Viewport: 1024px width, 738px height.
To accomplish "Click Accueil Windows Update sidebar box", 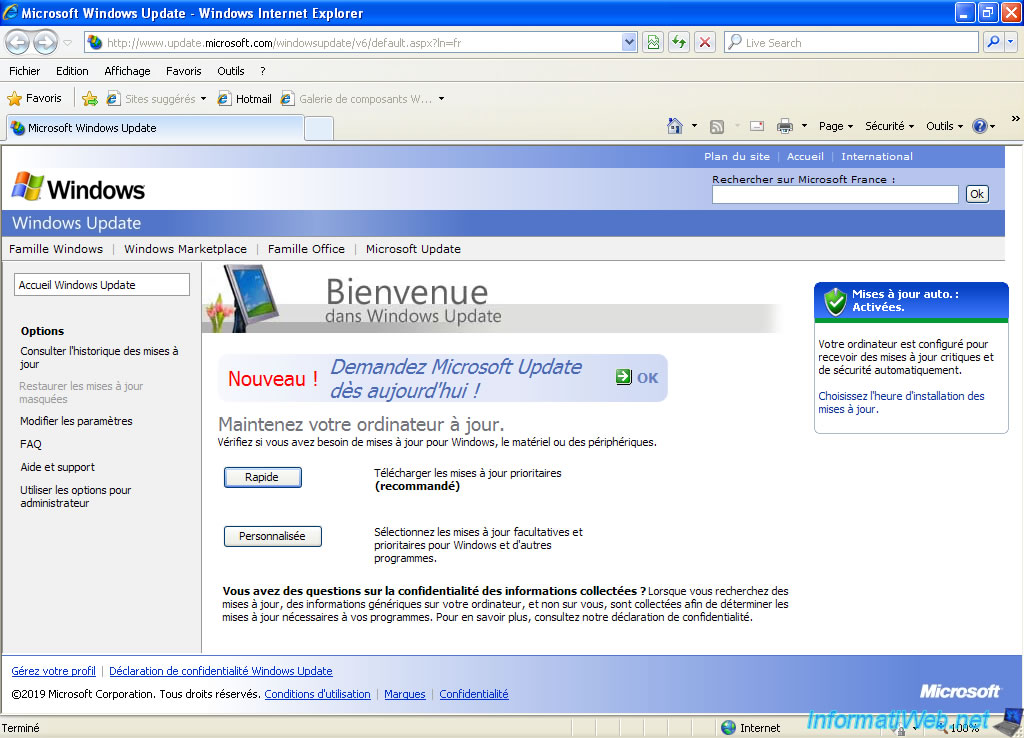I will (102, 285).
